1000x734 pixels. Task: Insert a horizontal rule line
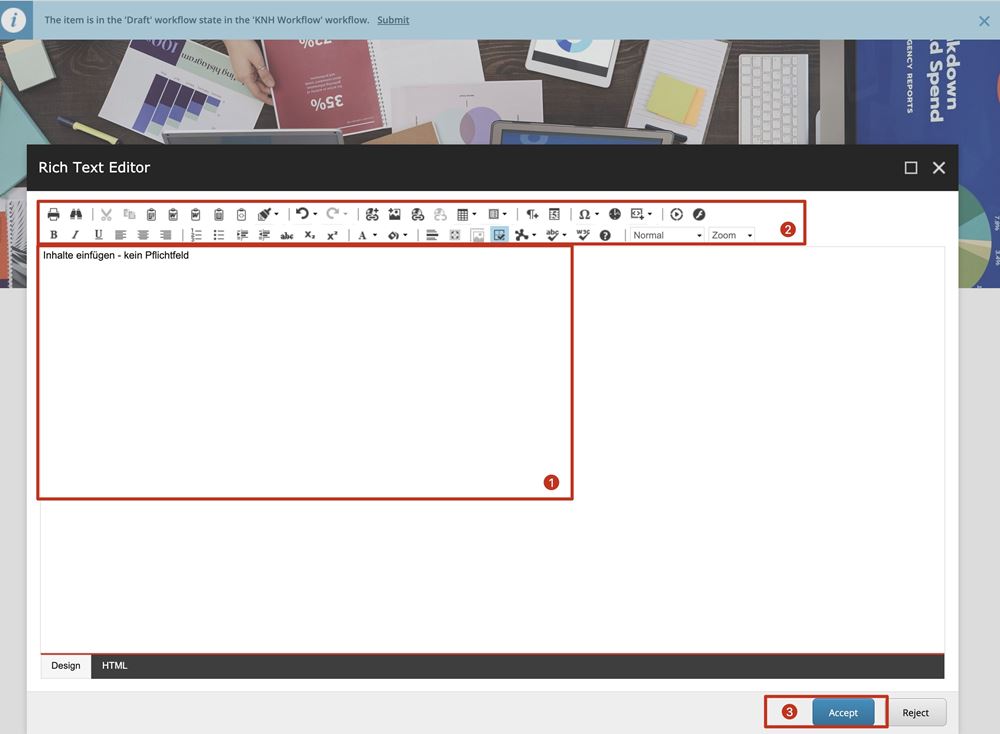(432, 235)
